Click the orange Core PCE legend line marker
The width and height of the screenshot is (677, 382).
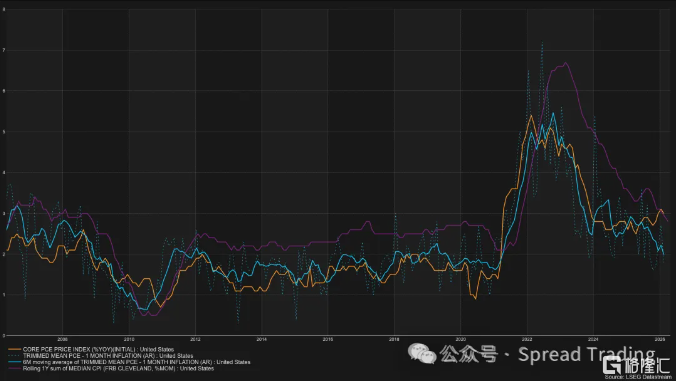coord(14,349)
